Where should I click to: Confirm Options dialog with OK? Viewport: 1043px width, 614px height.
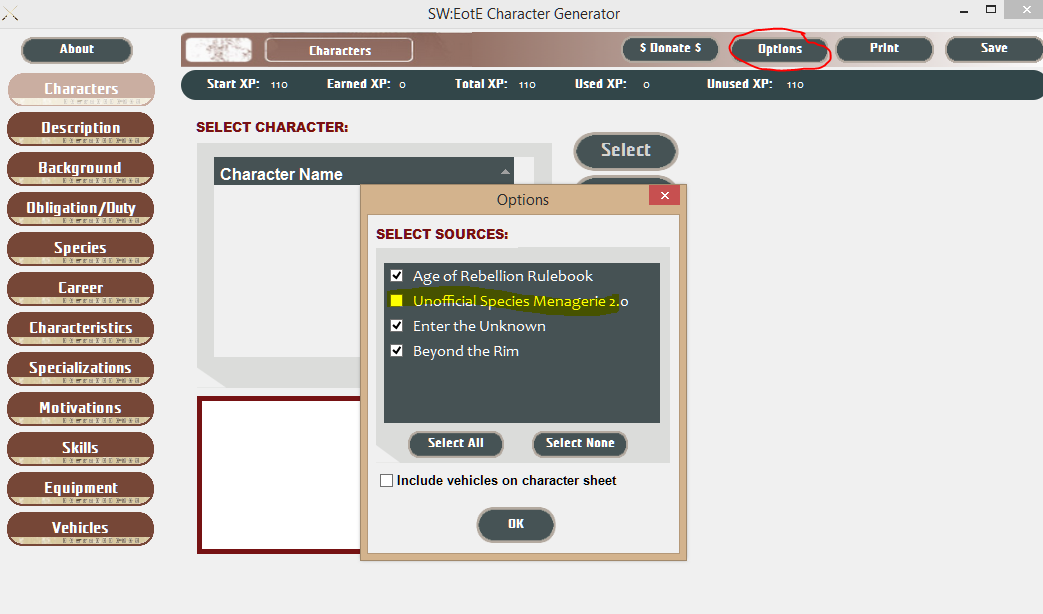point(516,524)
